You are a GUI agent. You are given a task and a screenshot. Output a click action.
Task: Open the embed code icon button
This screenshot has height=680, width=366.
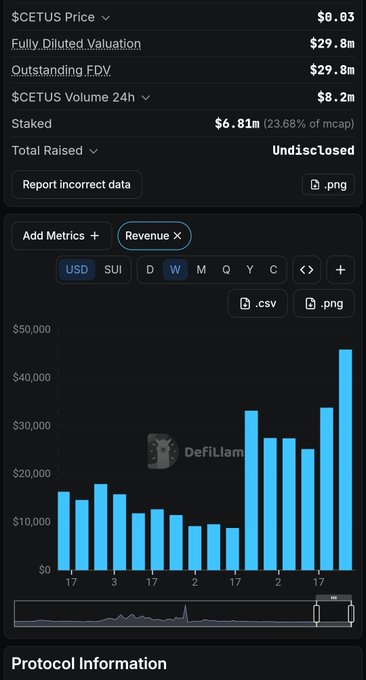[x=307, y=270]
